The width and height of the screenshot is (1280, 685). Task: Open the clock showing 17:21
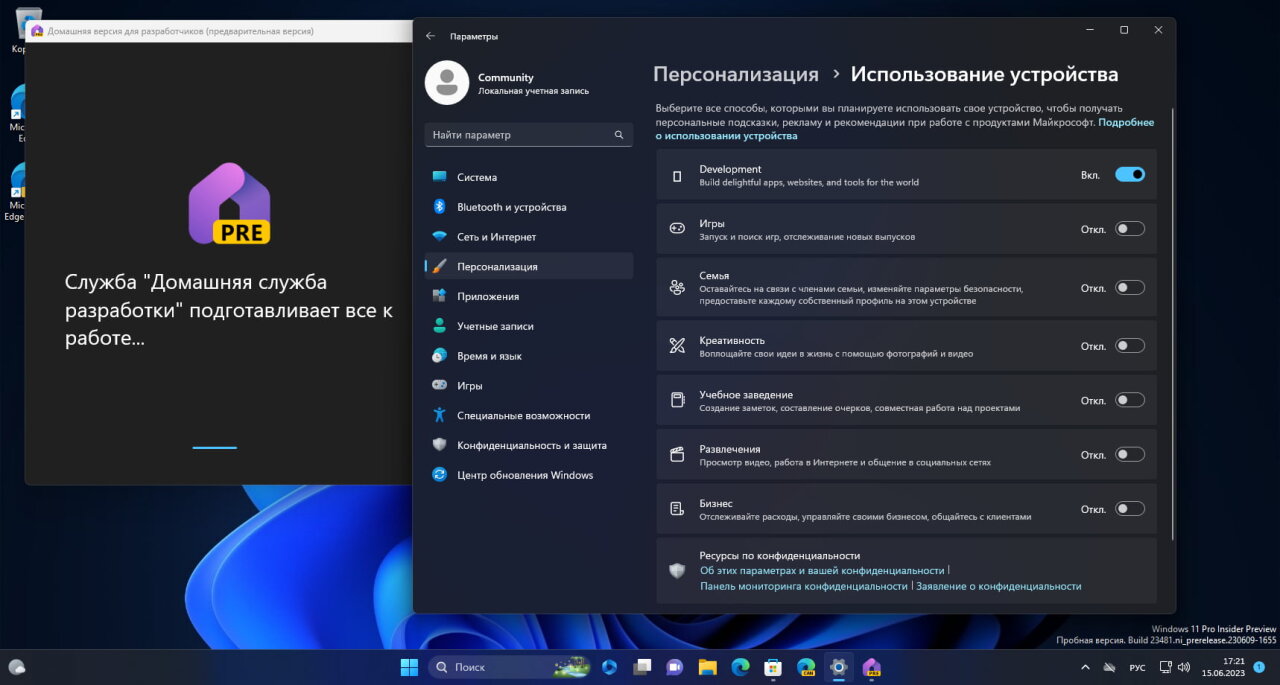1224,667
